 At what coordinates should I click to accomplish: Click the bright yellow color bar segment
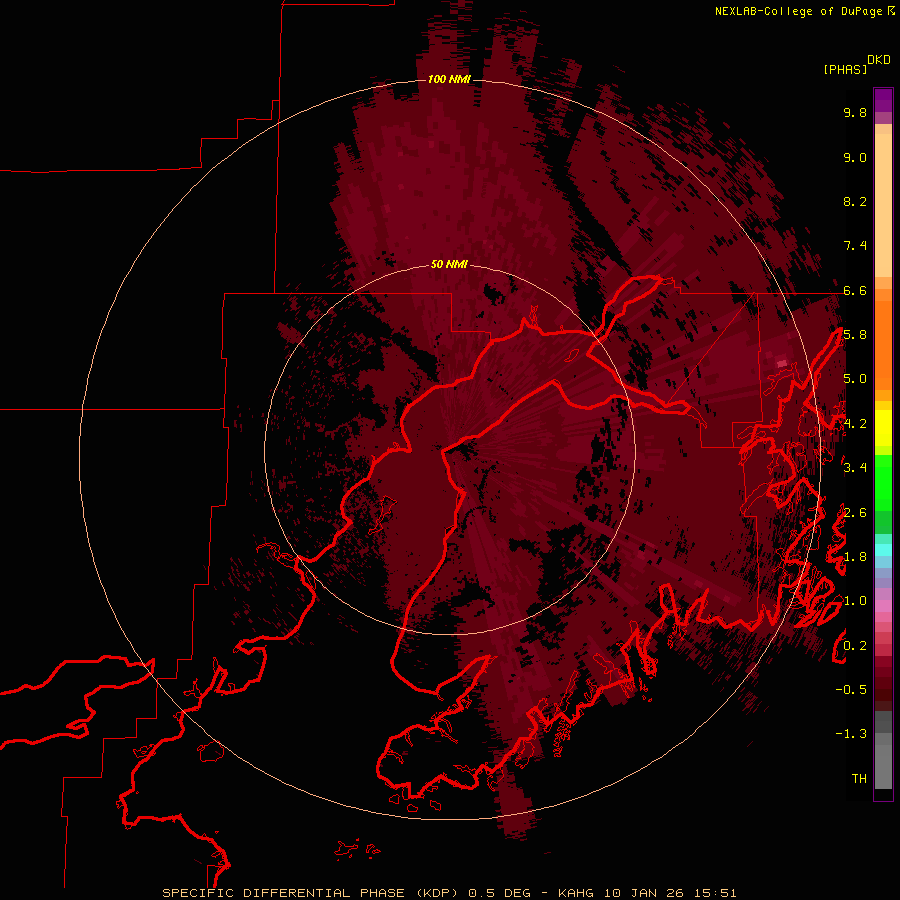click(x=883, y=428)
